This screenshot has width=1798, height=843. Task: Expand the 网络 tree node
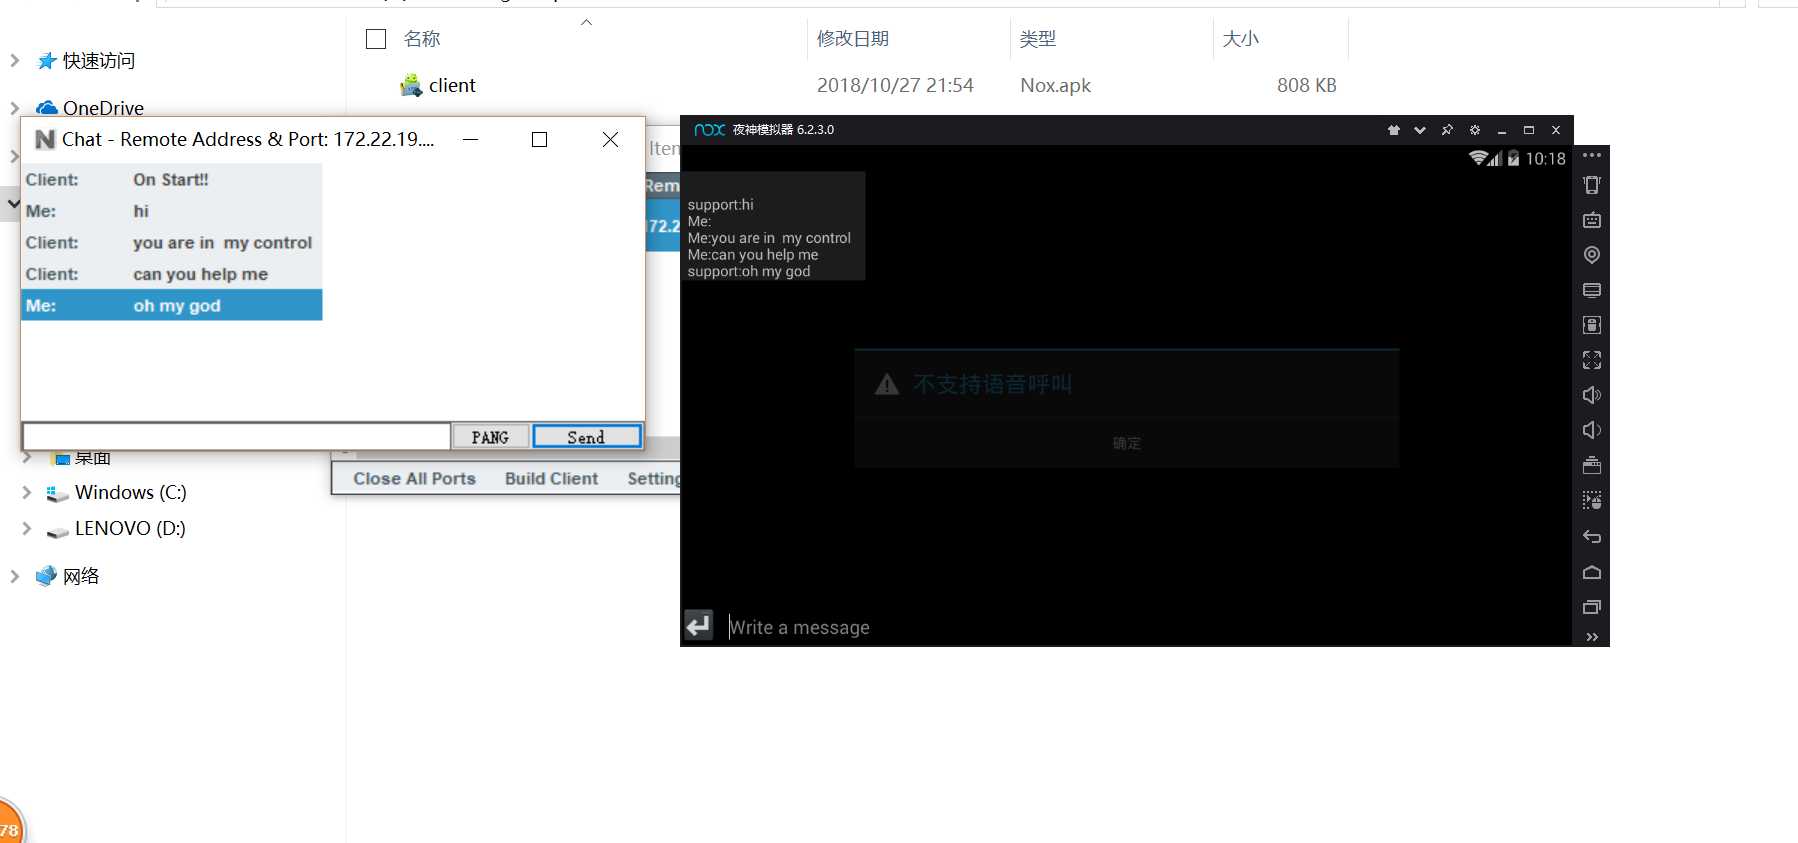14,576
